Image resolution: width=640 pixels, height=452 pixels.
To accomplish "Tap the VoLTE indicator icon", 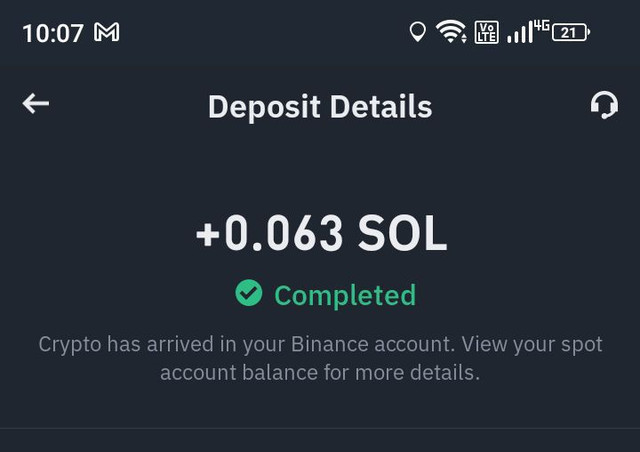I will tap(487, 32).
